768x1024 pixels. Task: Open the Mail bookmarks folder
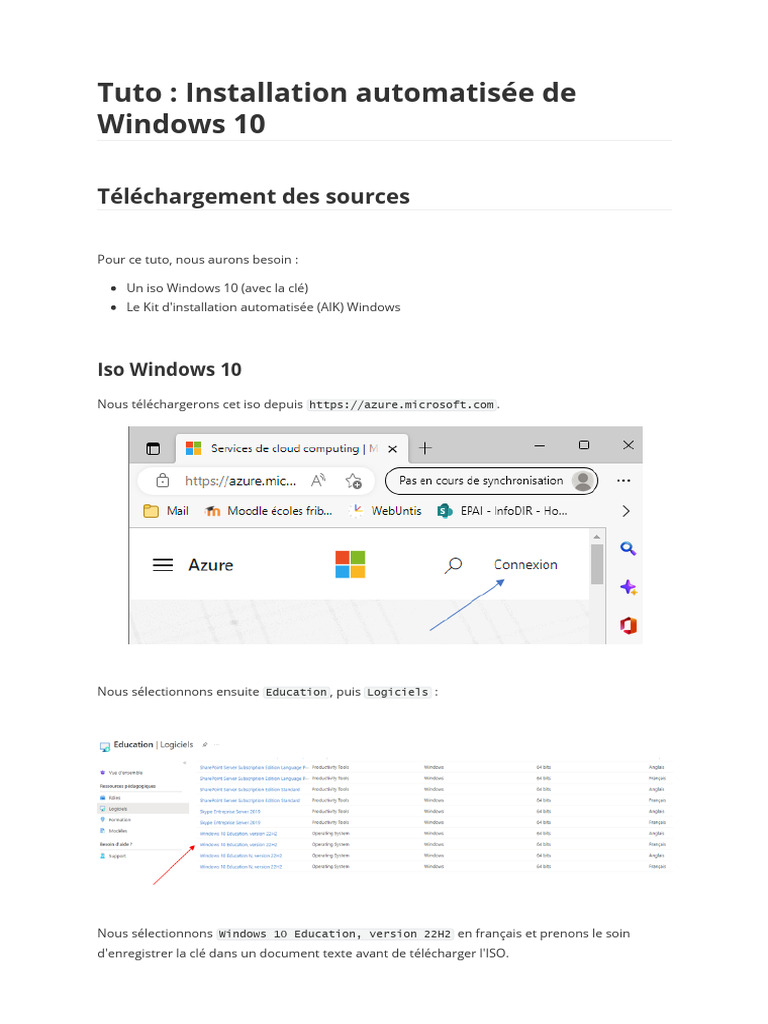(166, 511)
